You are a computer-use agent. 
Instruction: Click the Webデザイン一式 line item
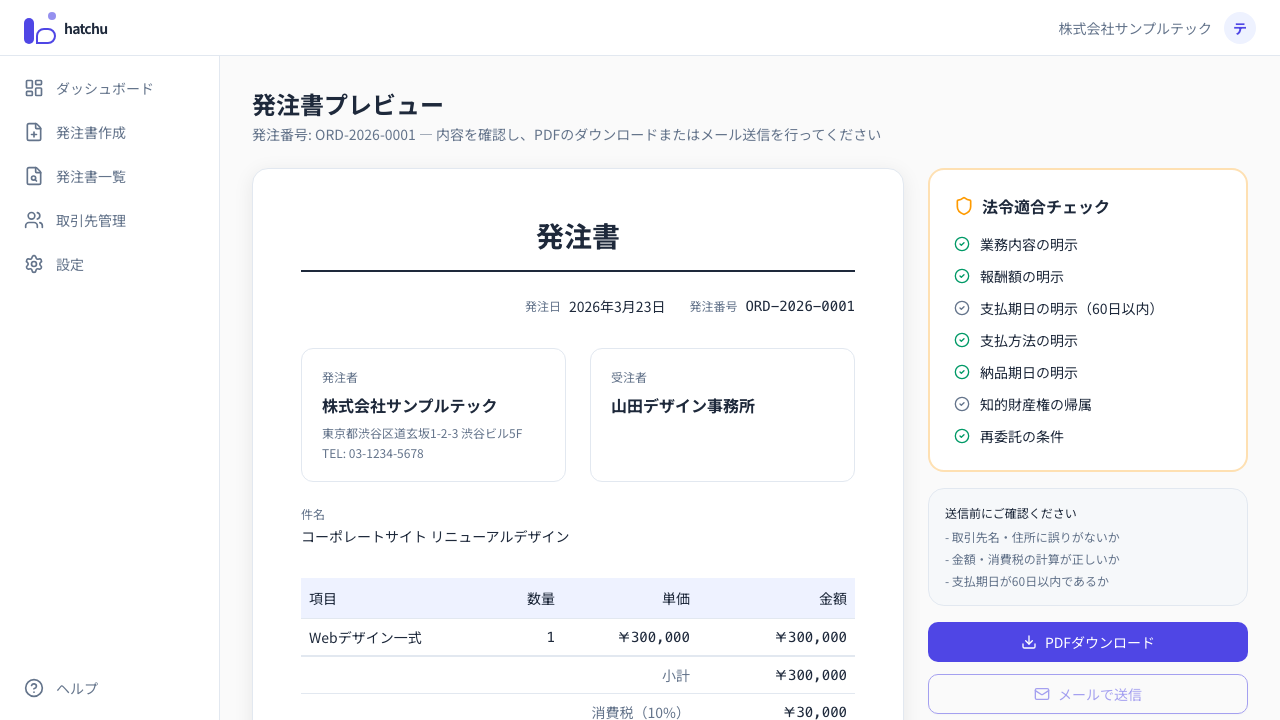coord(365,637)
